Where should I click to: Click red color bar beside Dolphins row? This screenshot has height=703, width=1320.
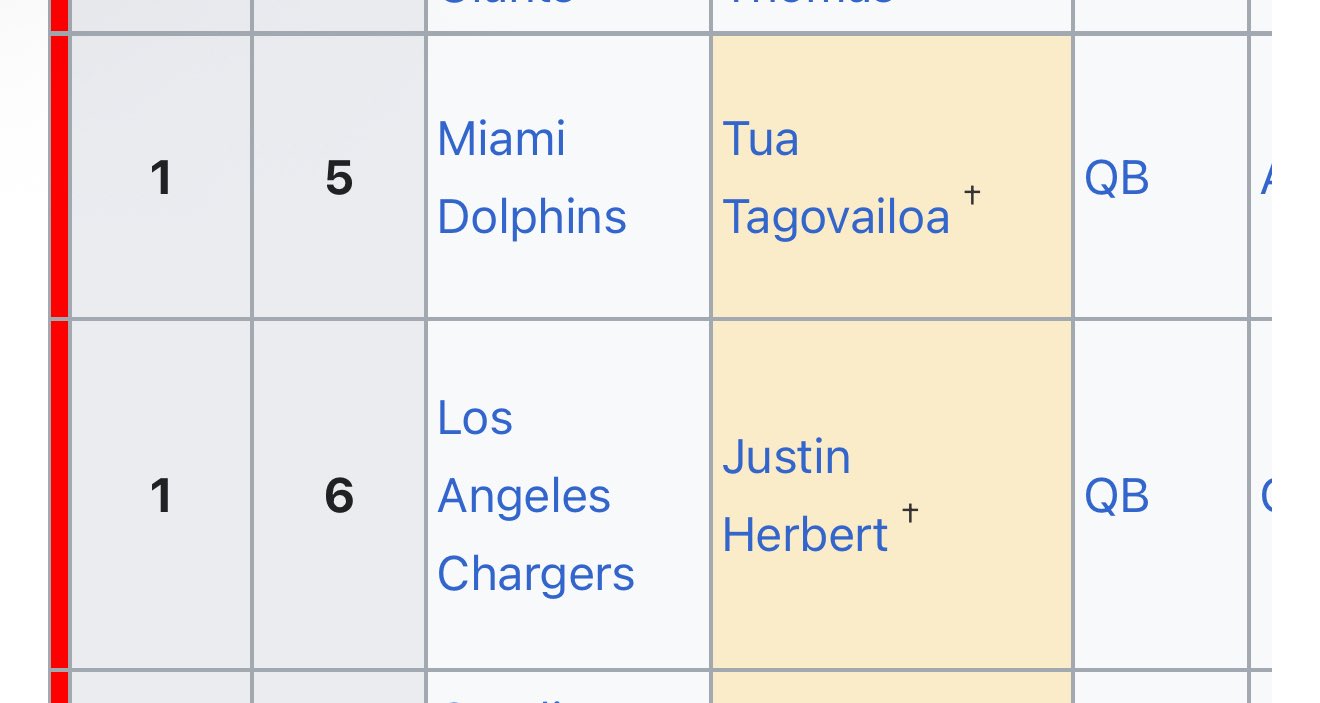click(59, 177)
